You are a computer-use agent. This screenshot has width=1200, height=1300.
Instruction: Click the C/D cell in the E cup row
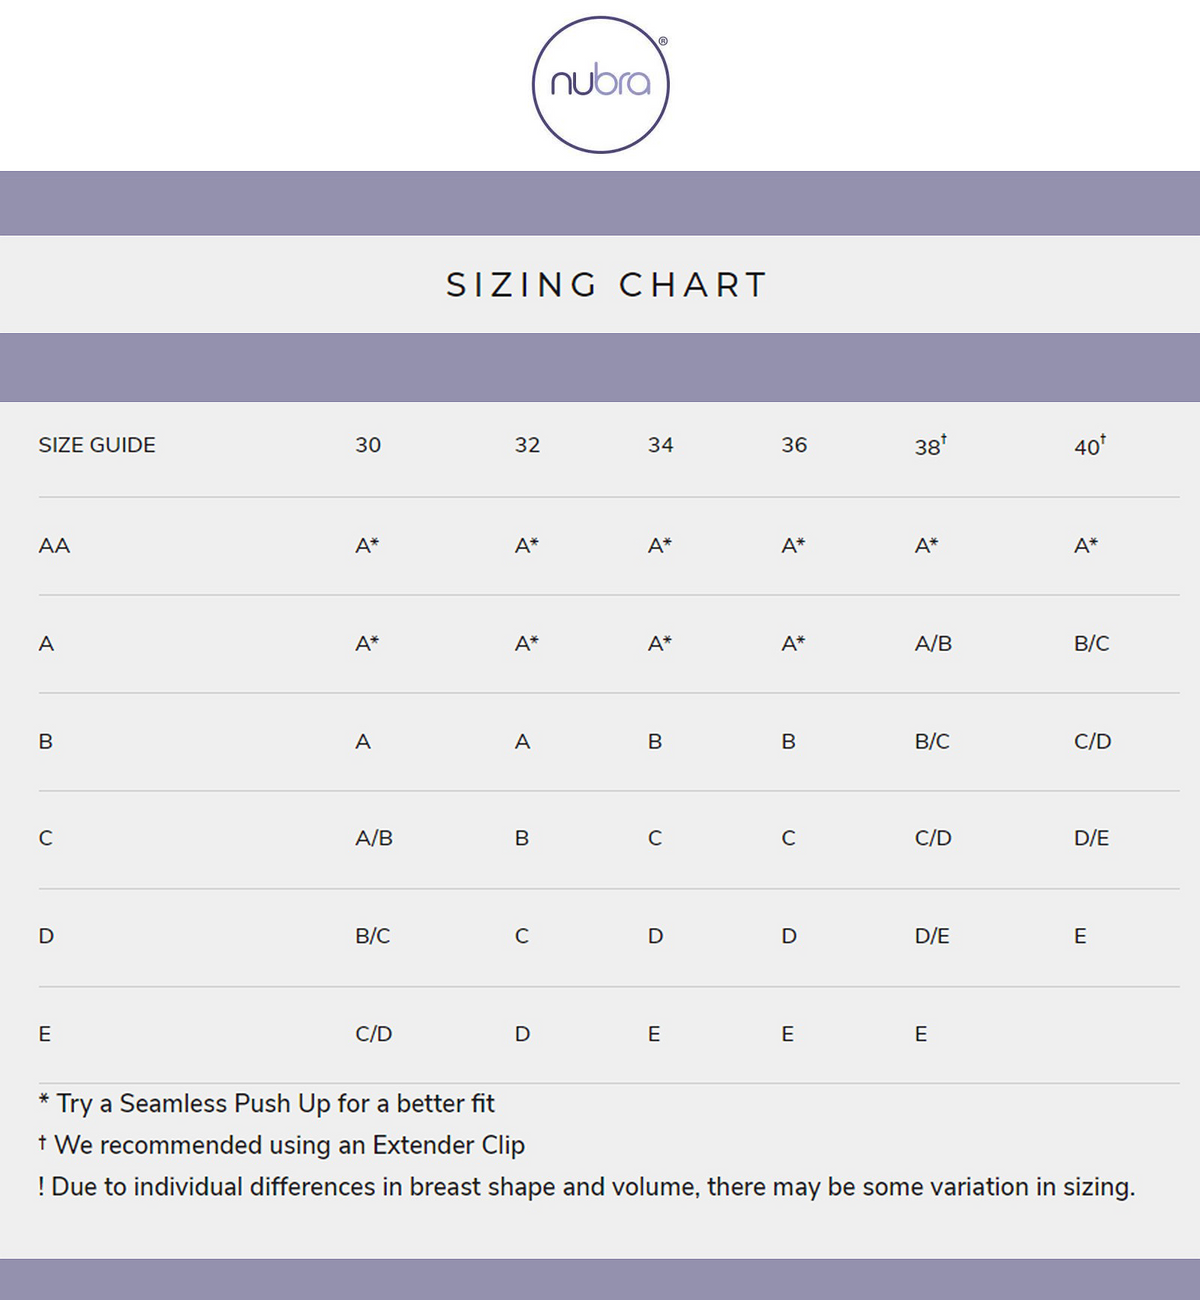[x=373, y=1034]
